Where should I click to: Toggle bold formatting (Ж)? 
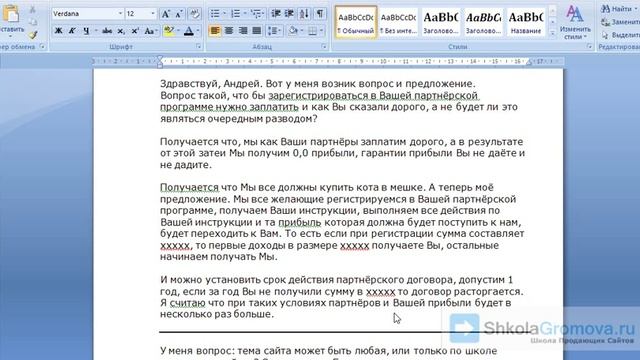tap(58, 31)
